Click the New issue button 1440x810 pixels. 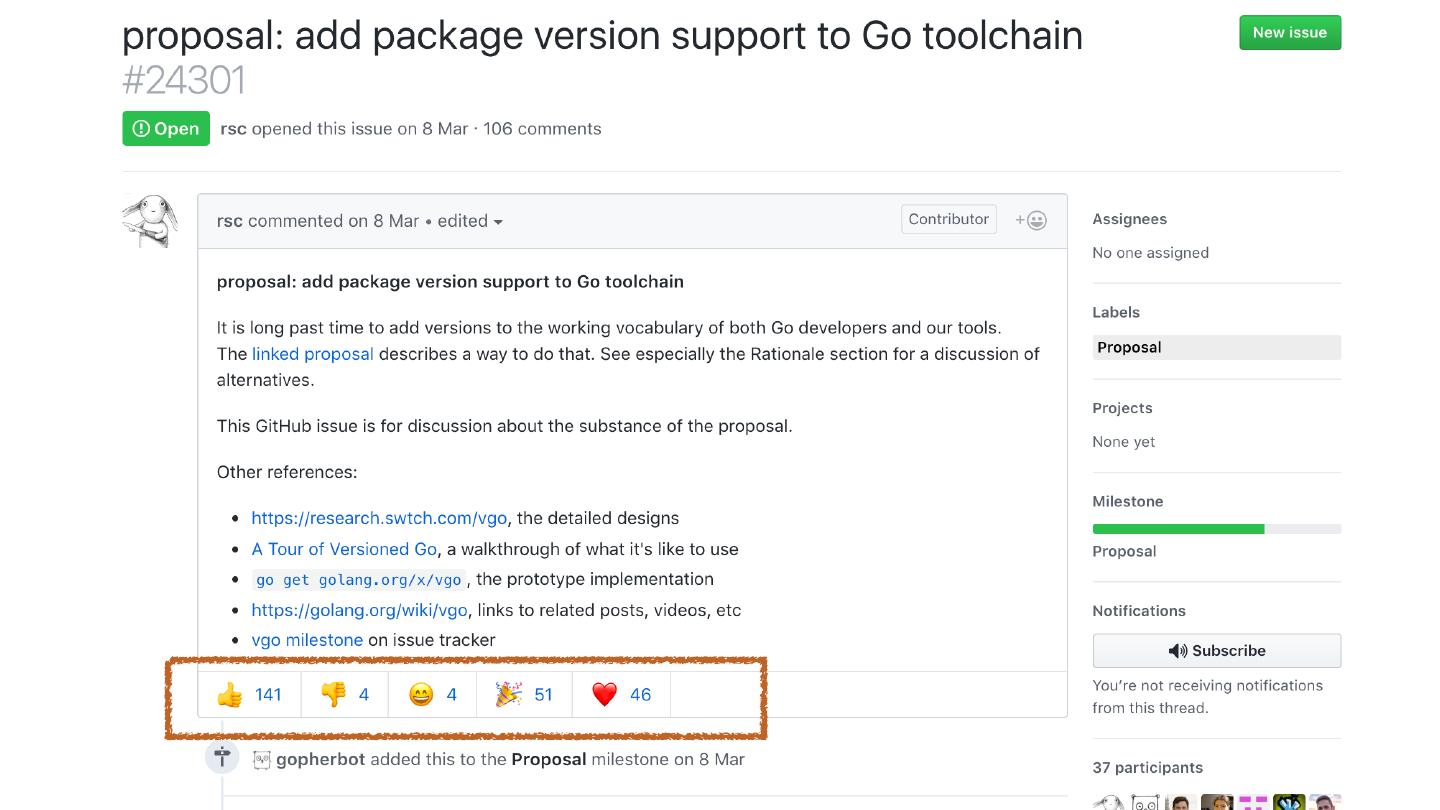pos(1289,32)
